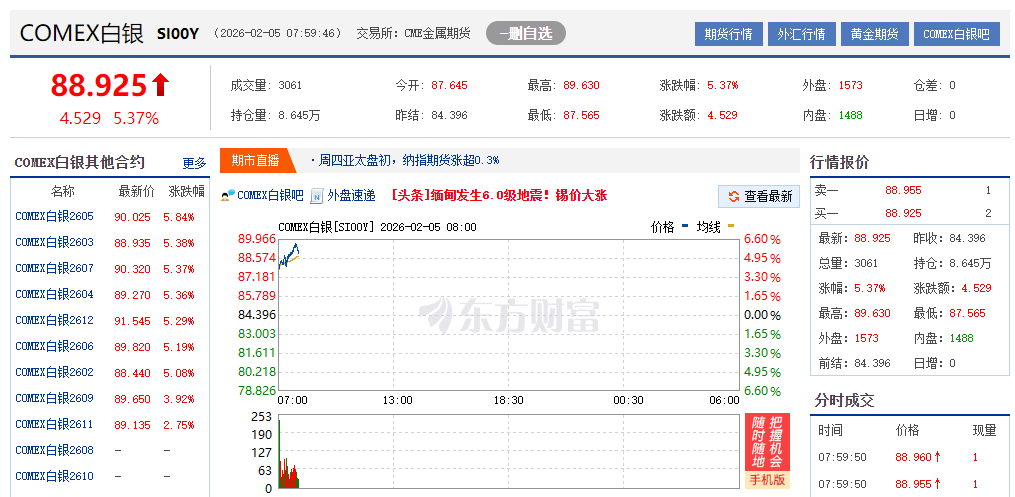Screen dimensions: 1015x497
Task: Click the 删自选 remove-from-watchlist button
Action: point(526,33)
